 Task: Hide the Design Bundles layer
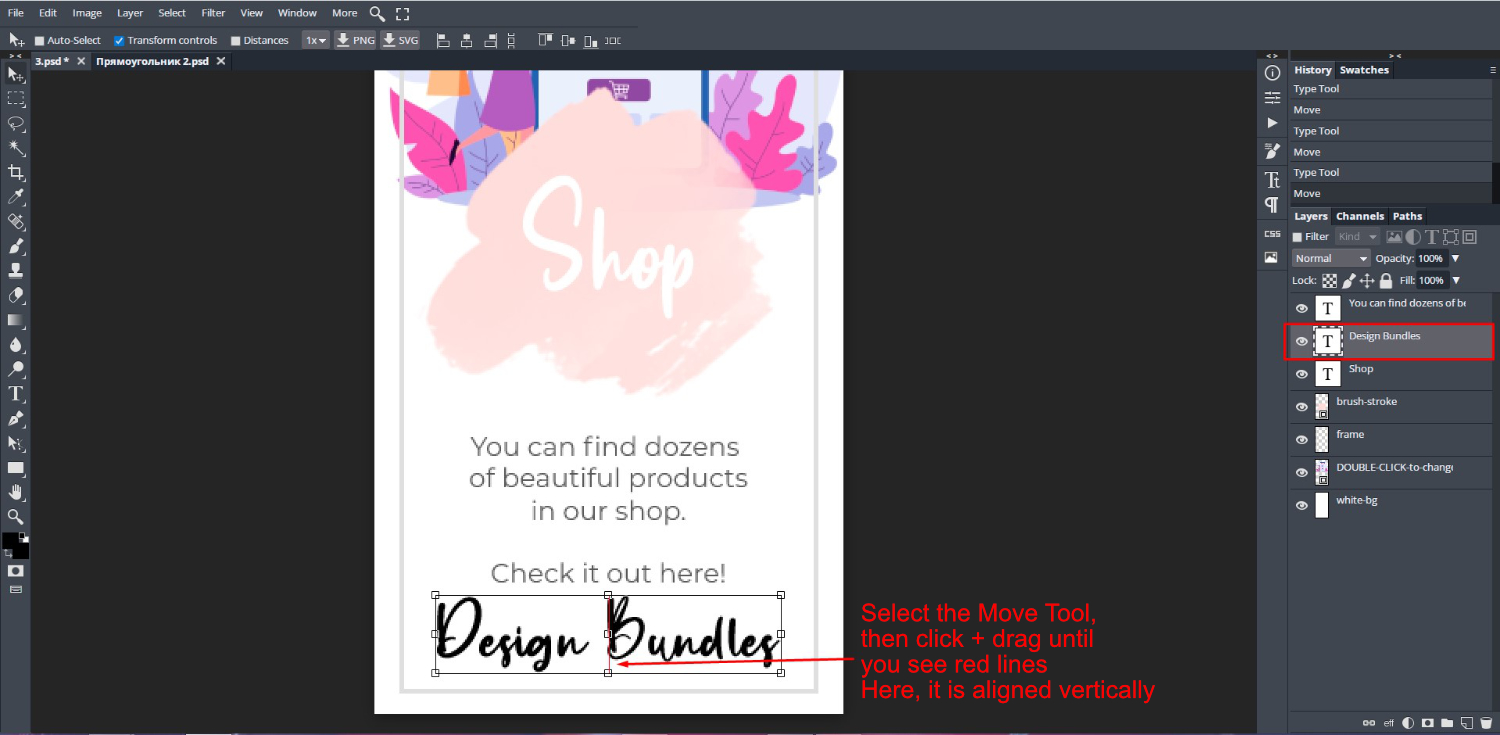pyautogui.click(x=1302, y=341)
